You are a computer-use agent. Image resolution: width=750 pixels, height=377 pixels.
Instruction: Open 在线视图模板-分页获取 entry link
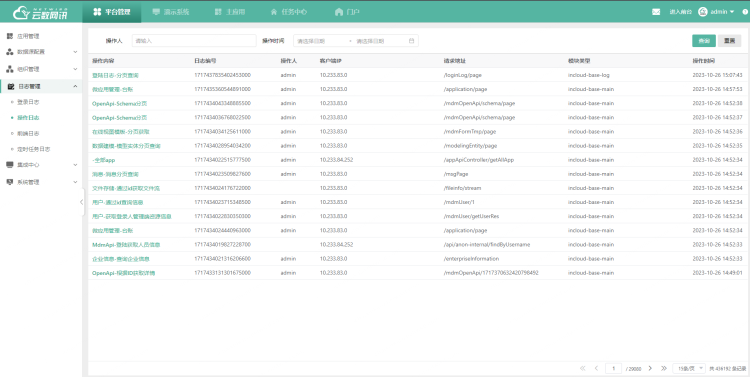pyautogui.click(x=120, y=132)
